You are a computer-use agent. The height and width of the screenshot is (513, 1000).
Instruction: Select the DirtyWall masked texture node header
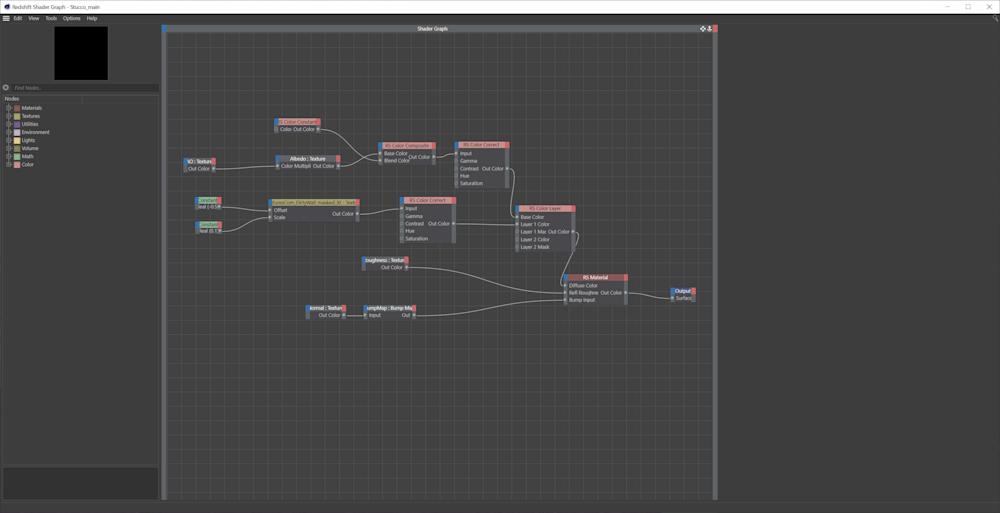[x=314, y=202]
